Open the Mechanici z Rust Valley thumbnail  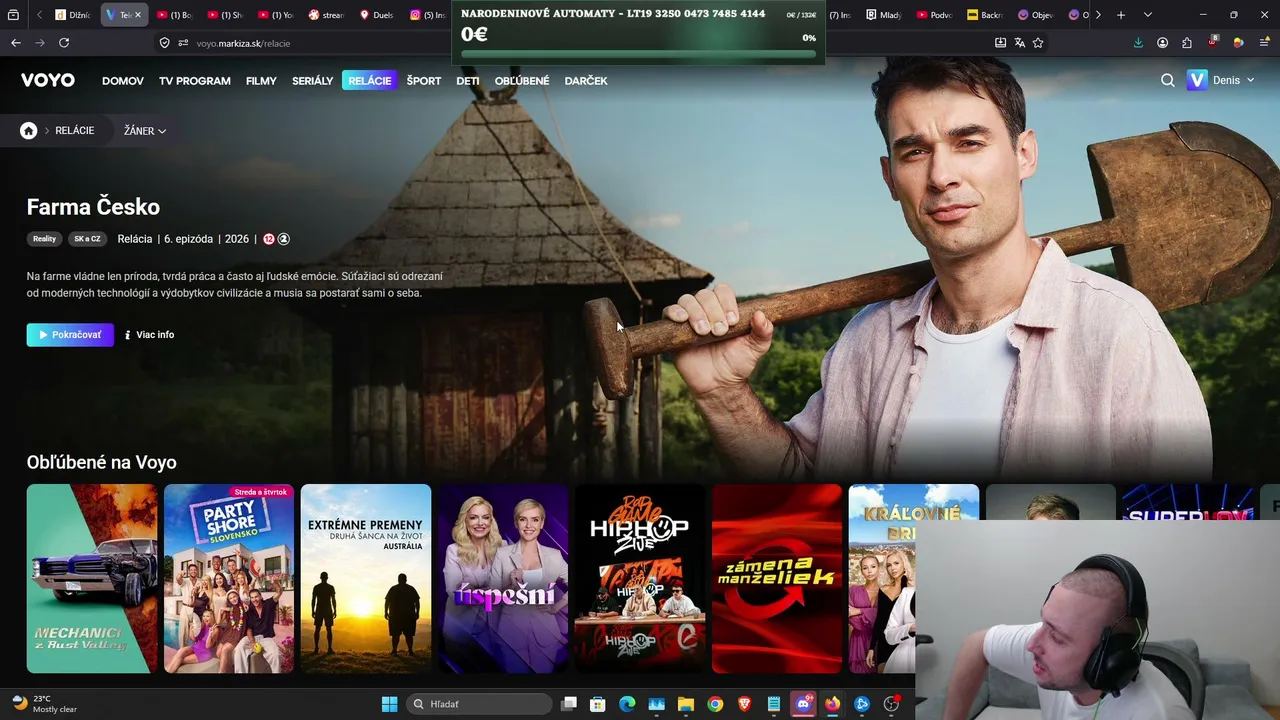click(x=92, y=579)
